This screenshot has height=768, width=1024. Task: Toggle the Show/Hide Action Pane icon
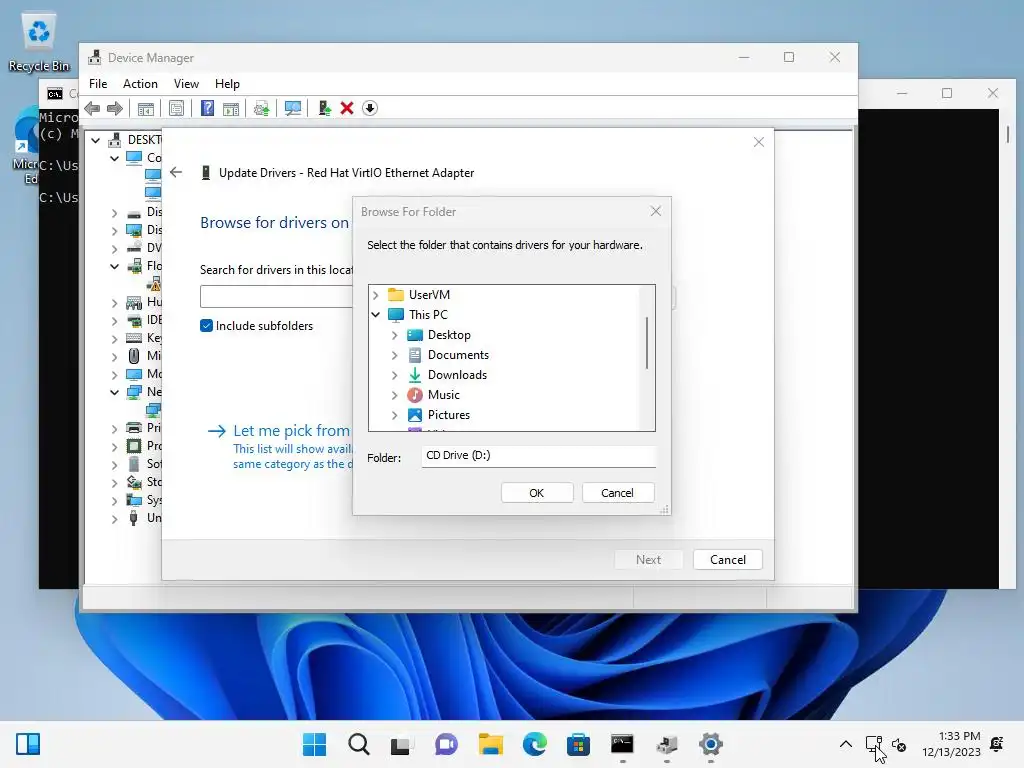pos(231,108)
